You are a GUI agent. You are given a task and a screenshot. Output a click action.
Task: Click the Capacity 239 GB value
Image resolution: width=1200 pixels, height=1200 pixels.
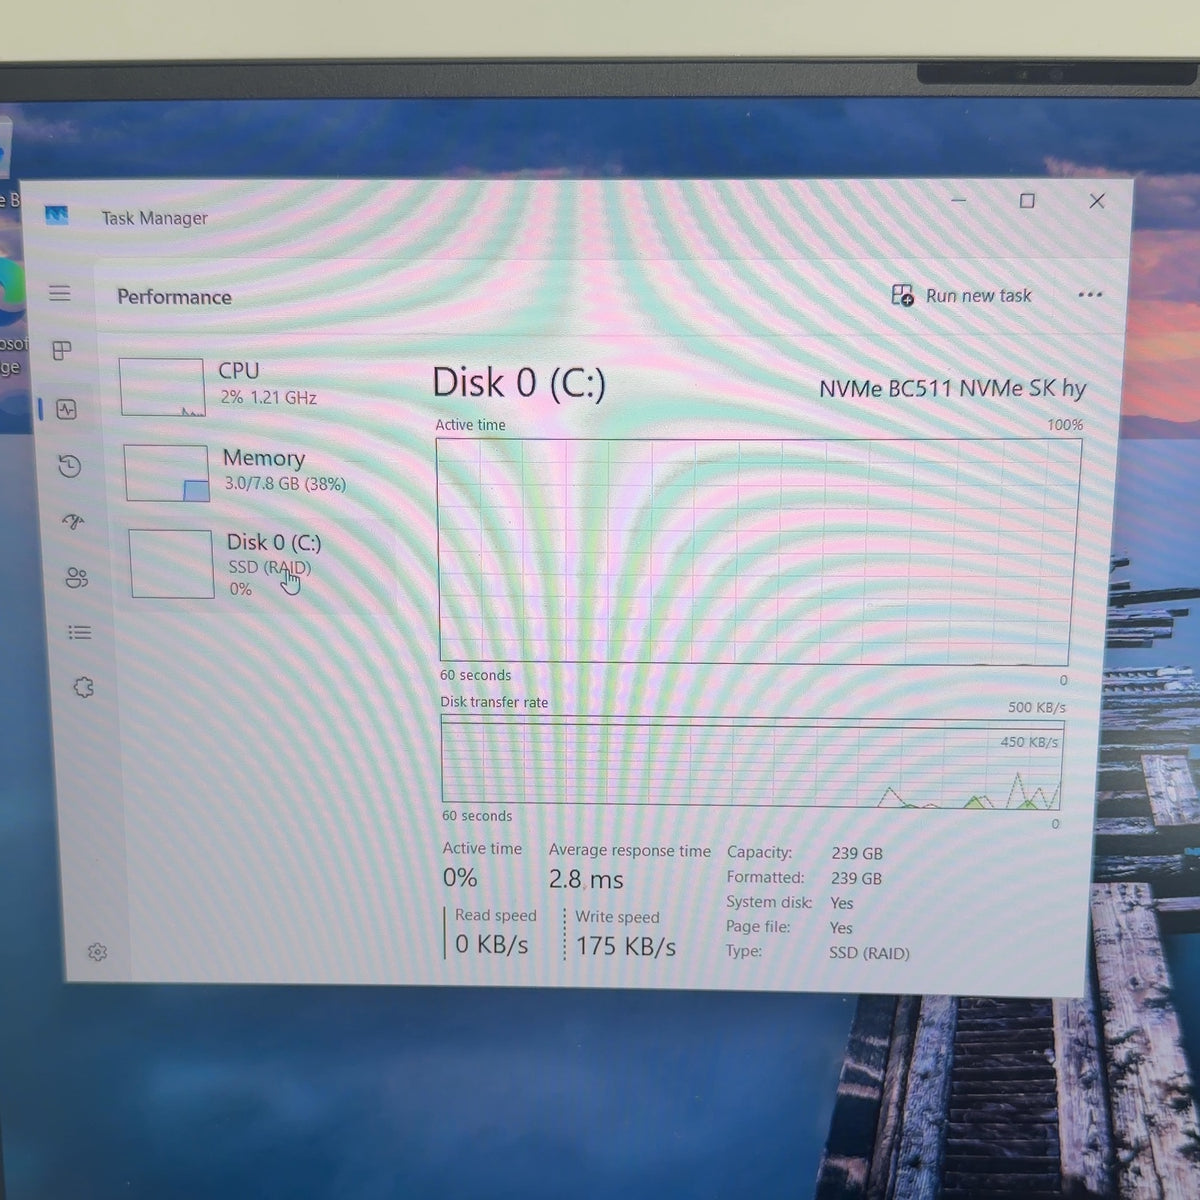(857, 853)
